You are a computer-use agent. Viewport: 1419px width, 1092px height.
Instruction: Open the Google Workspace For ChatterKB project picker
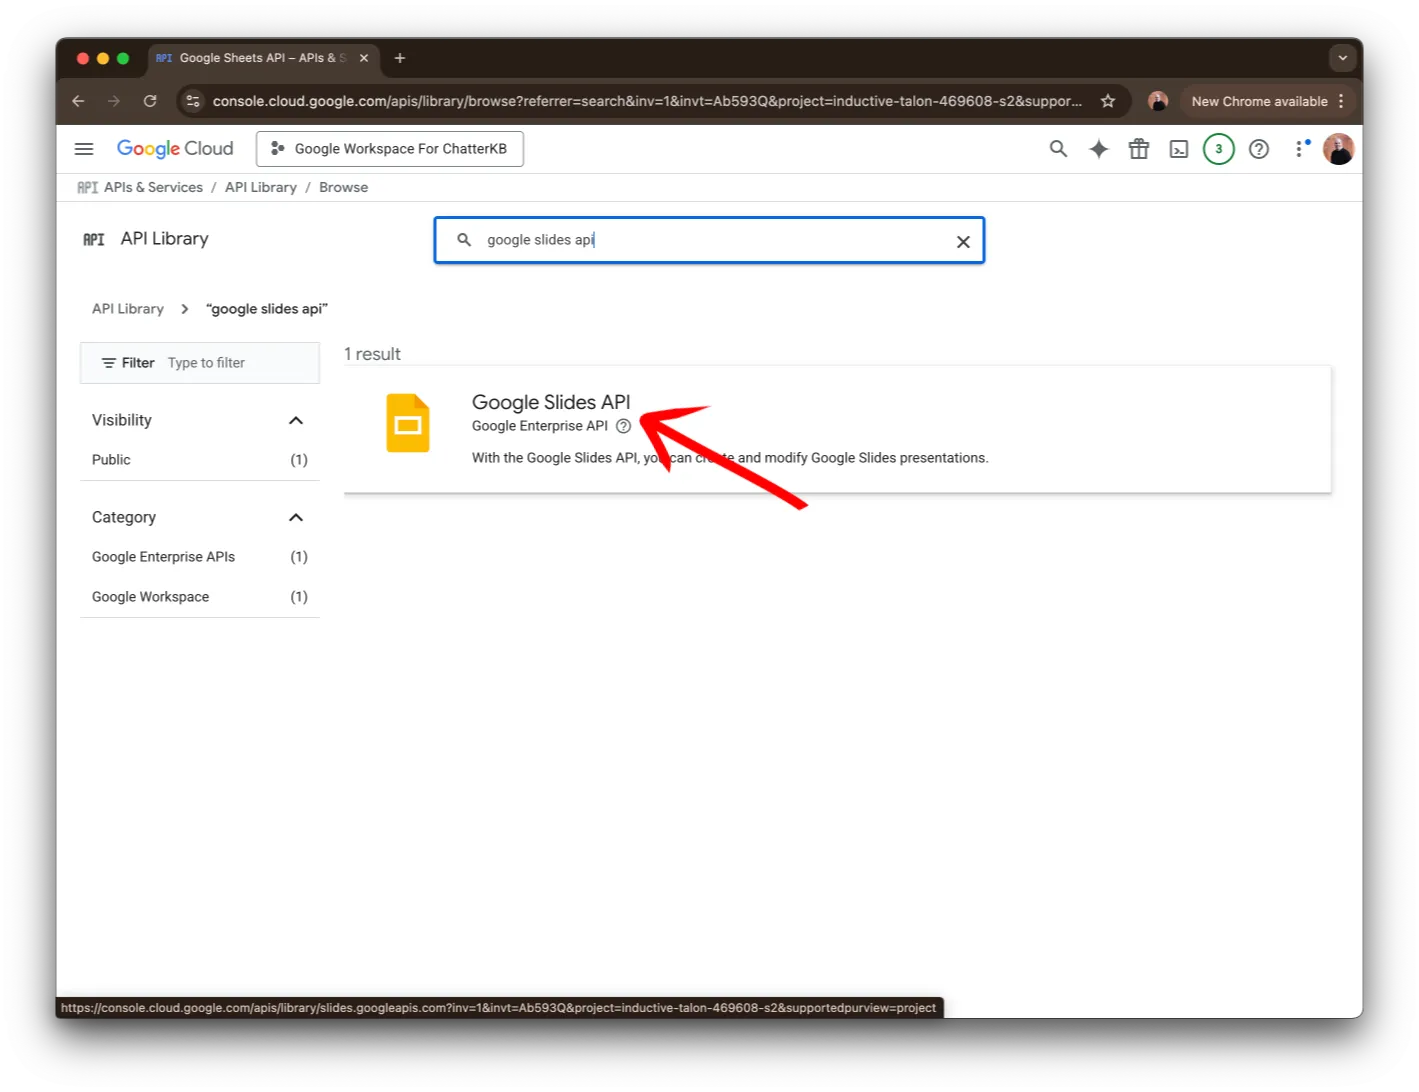tap(390, 149)
